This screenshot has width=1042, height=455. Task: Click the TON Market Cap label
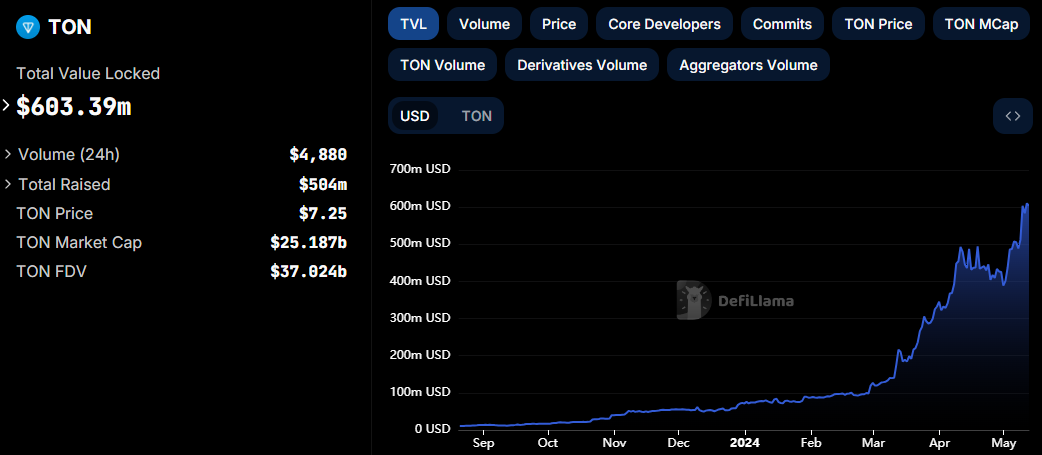click(x=79, y=242)
